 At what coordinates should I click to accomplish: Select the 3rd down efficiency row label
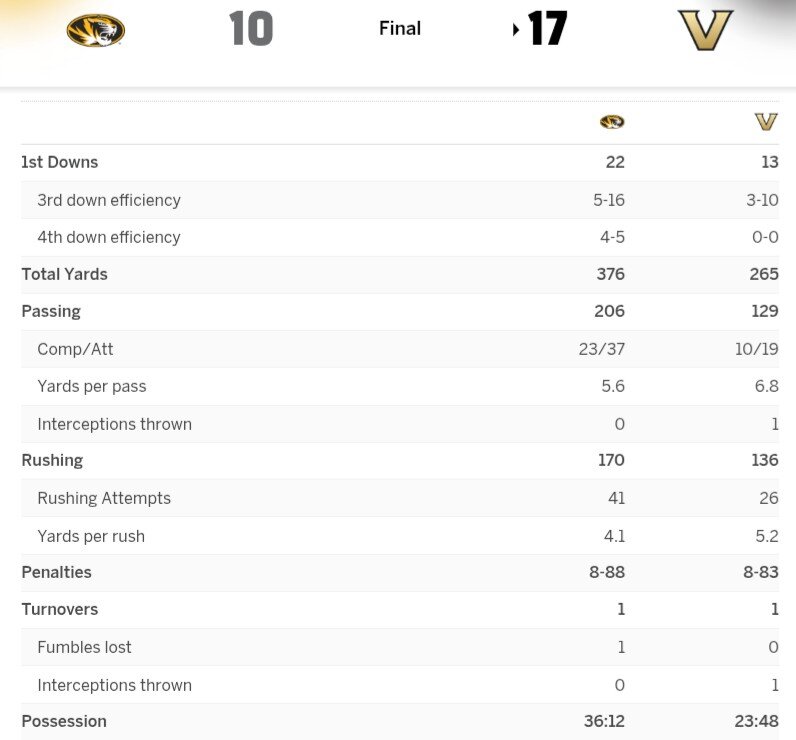[109, 200]
